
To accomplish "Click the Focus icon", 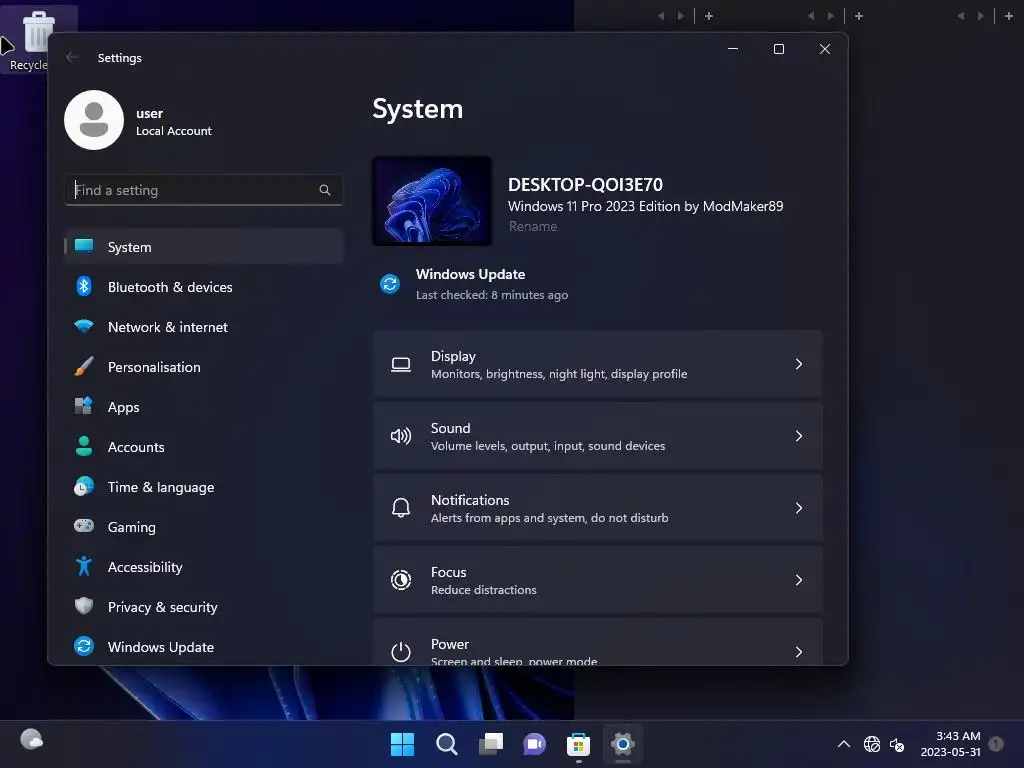I will 401,580.
